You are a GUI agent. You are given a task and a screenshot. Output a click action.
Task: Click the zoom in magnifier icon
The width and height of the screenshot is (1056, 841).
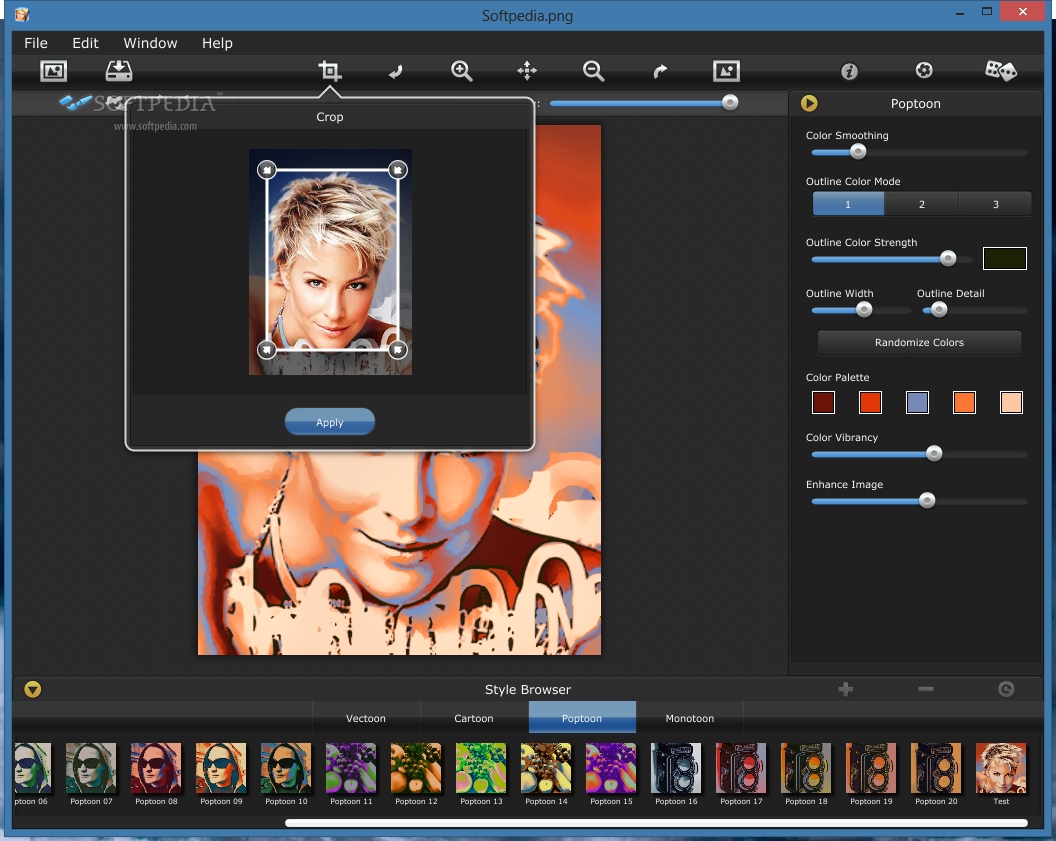point(461,71)
